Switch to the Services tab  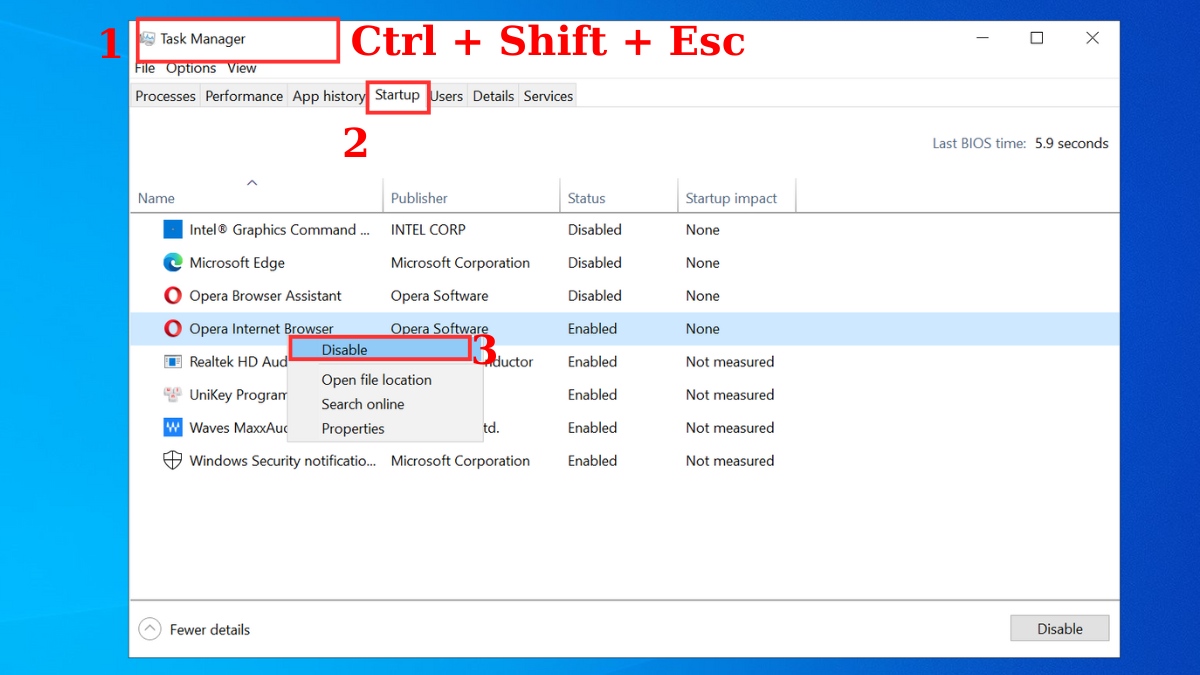pos(548,96)
